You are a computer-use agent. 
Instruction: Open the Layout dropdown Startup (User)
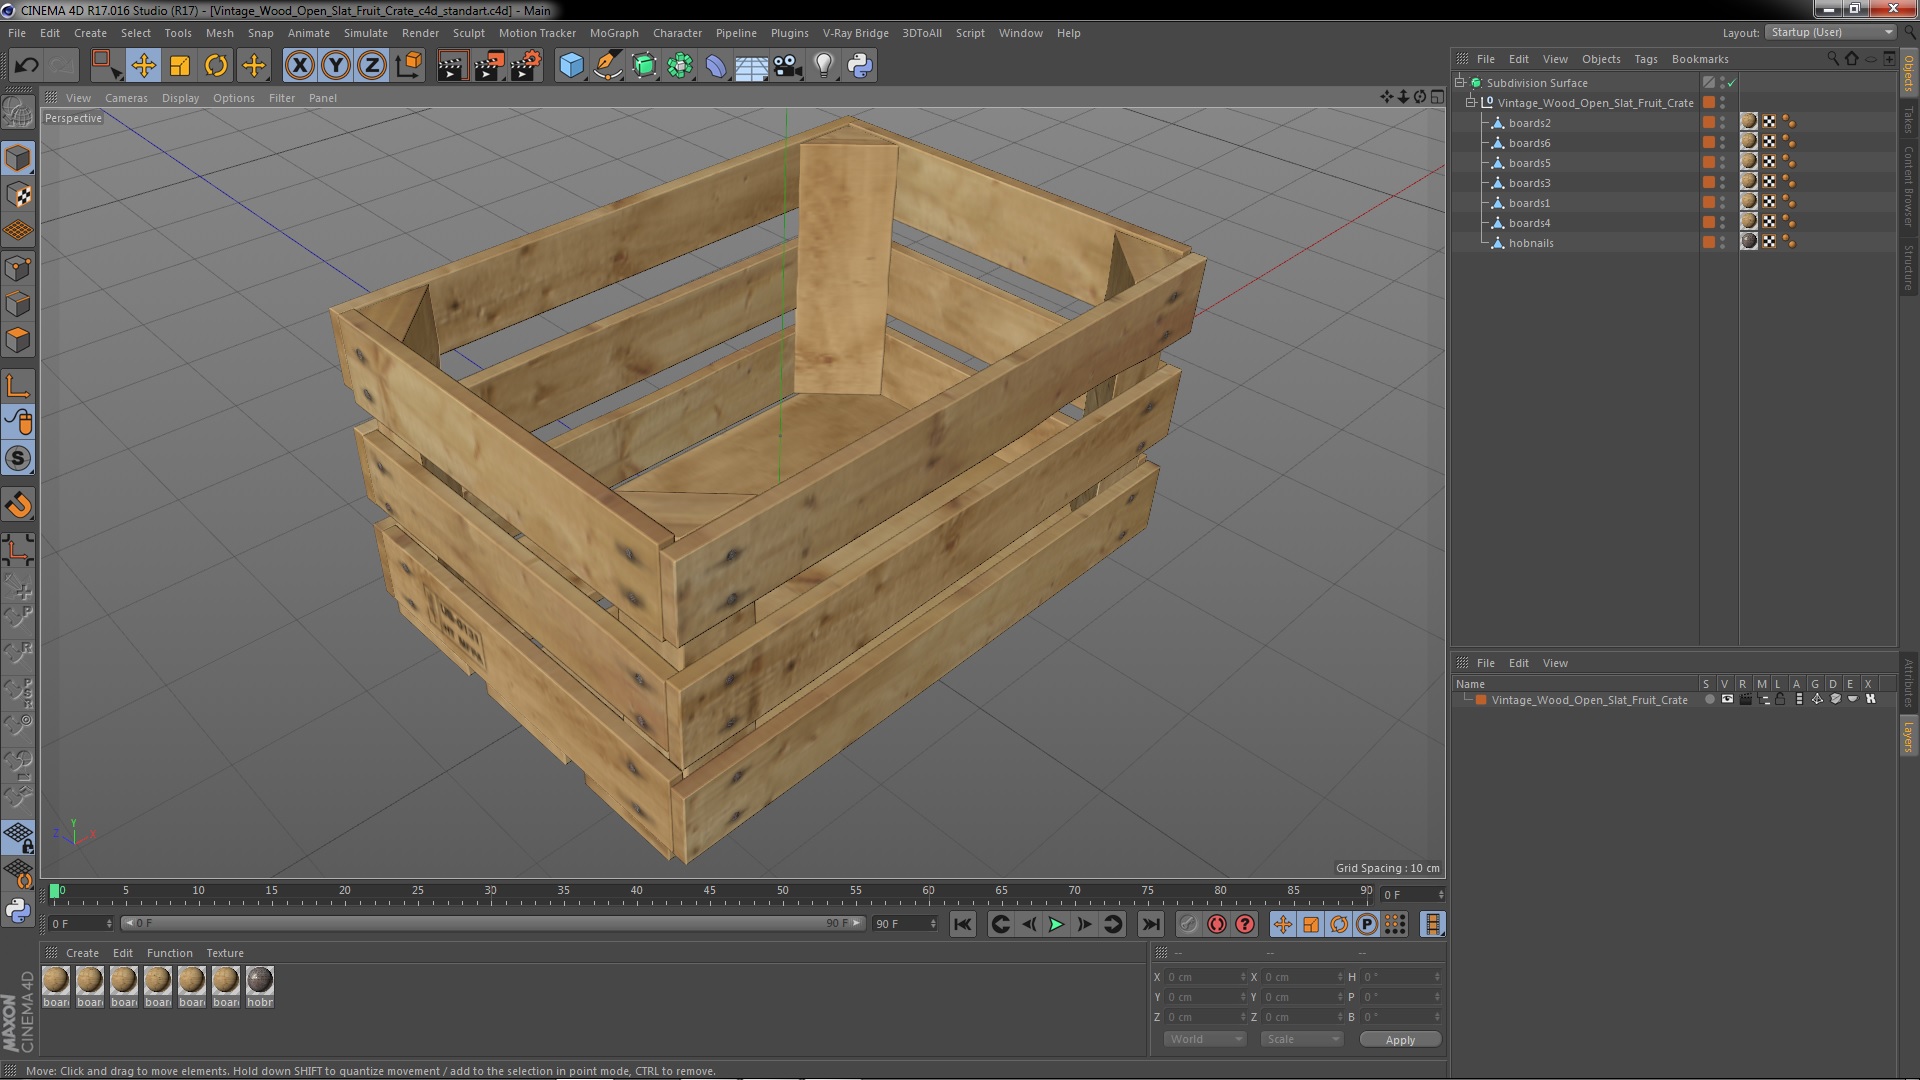point(1830,32)
